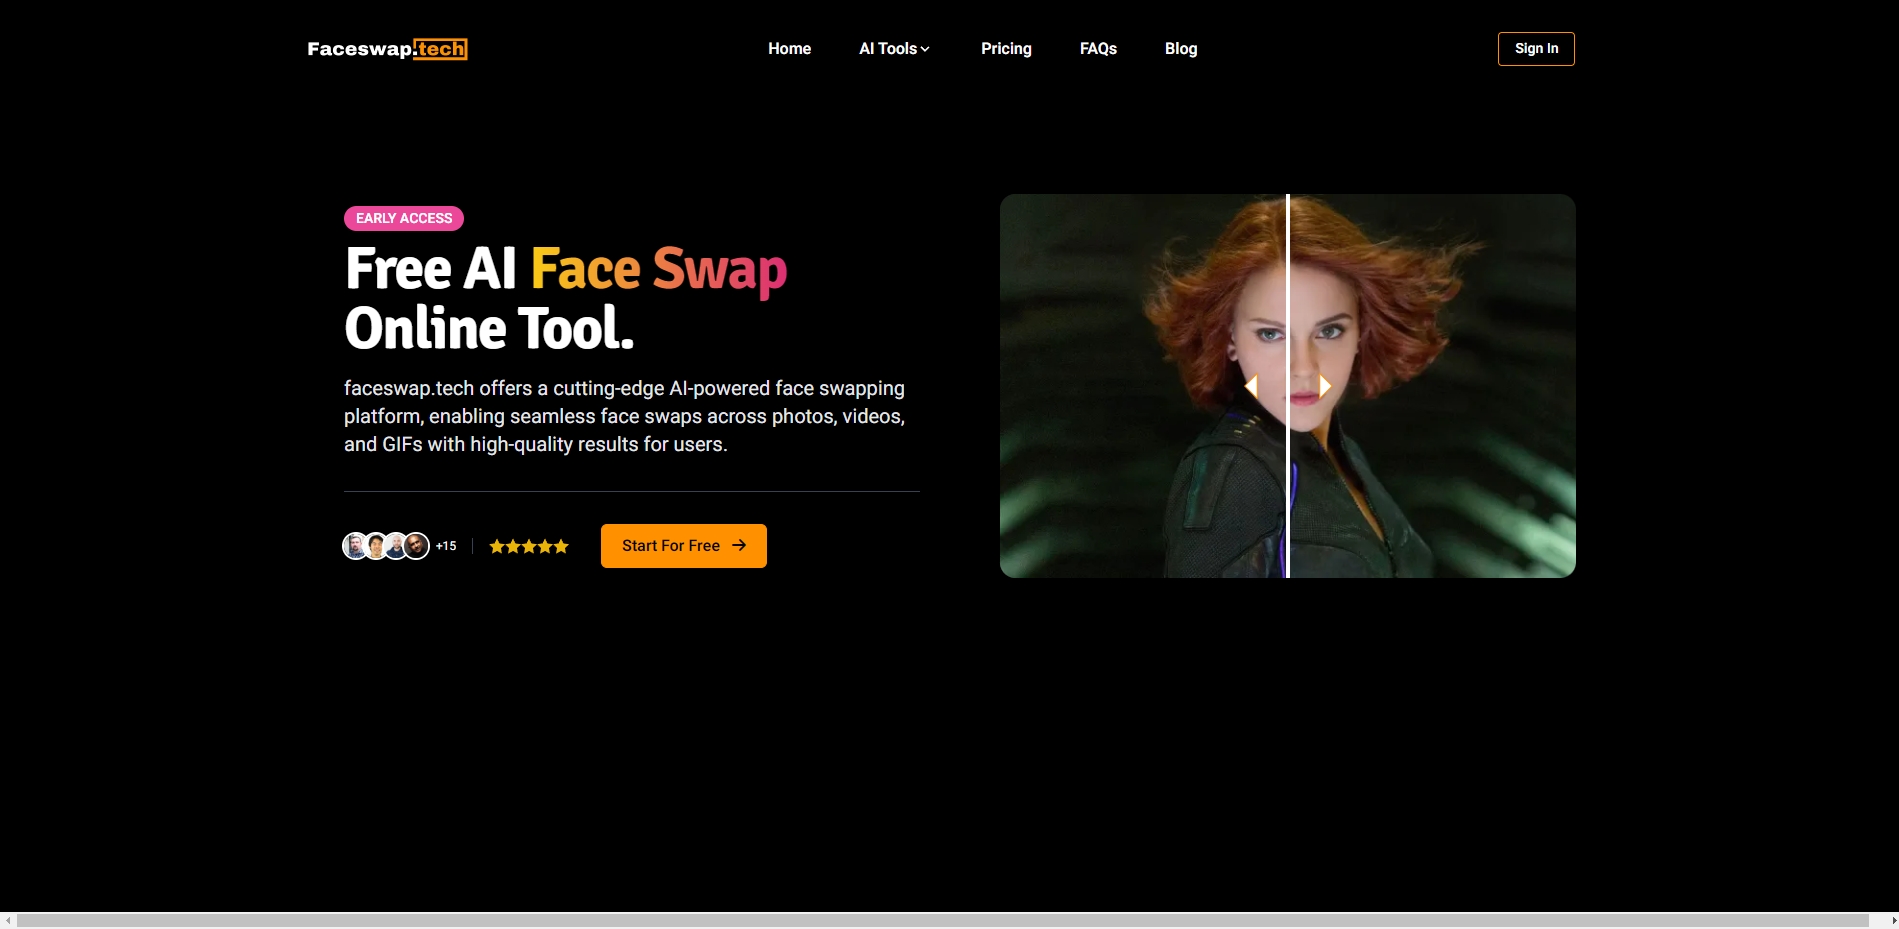The height and width of the screenshot is (929, 1899).
Task: Go to the Home menu item
Action: (789, 49)
